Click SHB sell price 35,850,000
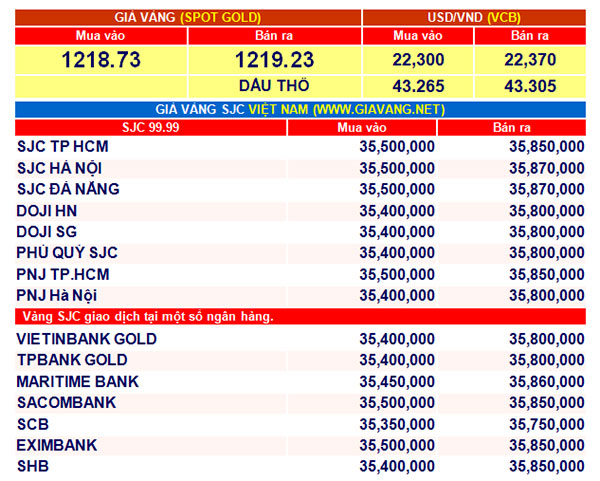The width and height of the screenshot is (600, 481). click(547, 467)
